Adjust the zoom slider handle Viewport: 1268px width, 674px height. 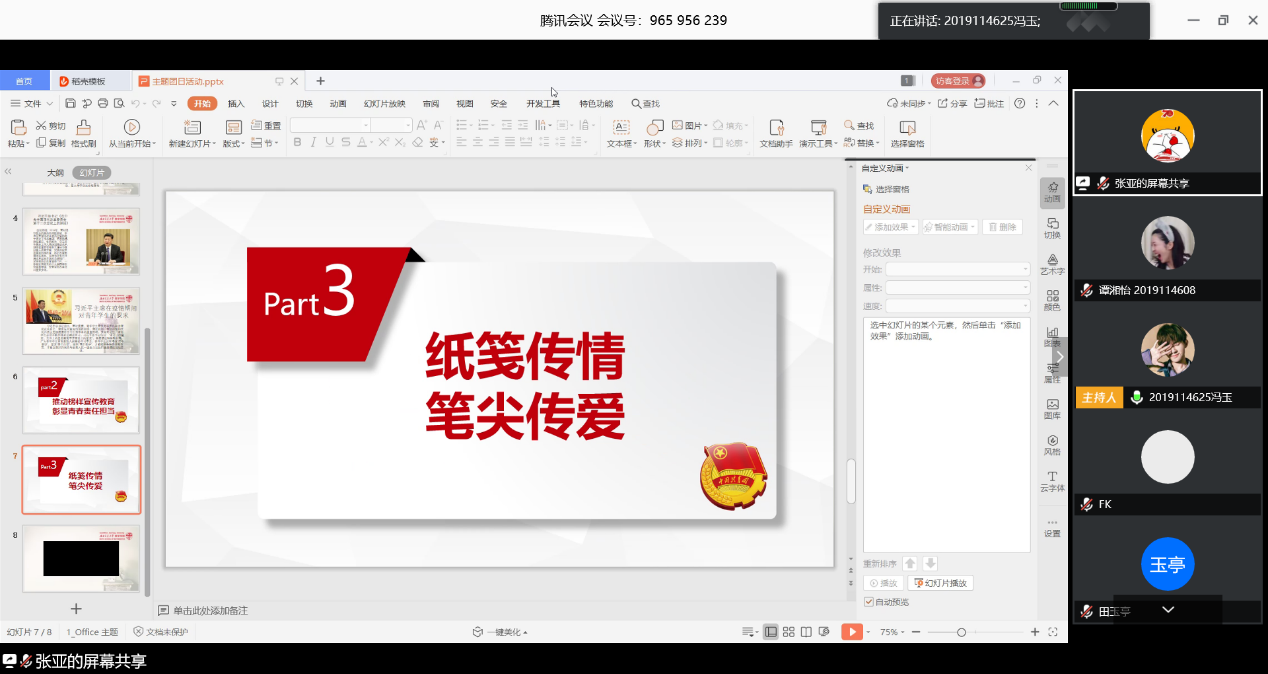point(961,632)
